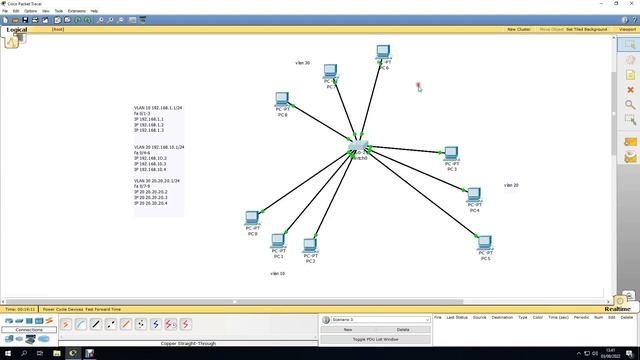Select the Switches device category icon

[x=19, y=321]
